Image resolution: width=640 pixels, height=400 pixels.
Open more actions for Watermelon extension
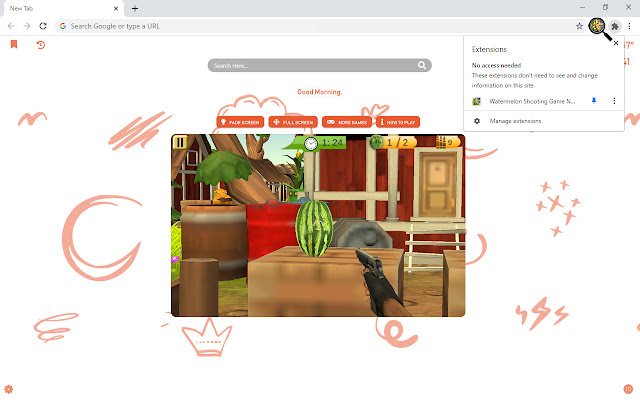pyautogui.click(x=614, y=101)
